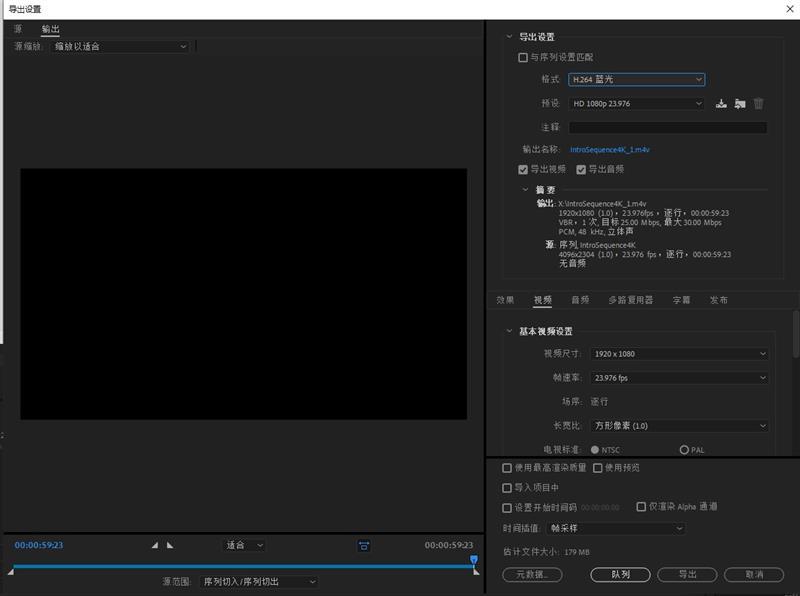Open the 格式 H.264 蓝光 dropdown

[x=637, y=79]
